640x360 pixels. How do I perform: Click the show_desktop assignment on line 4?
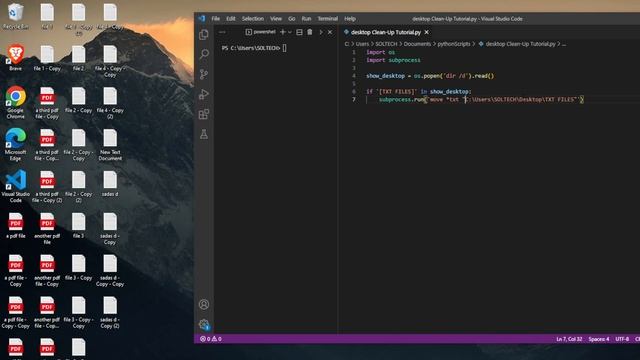tap(430, 76)
